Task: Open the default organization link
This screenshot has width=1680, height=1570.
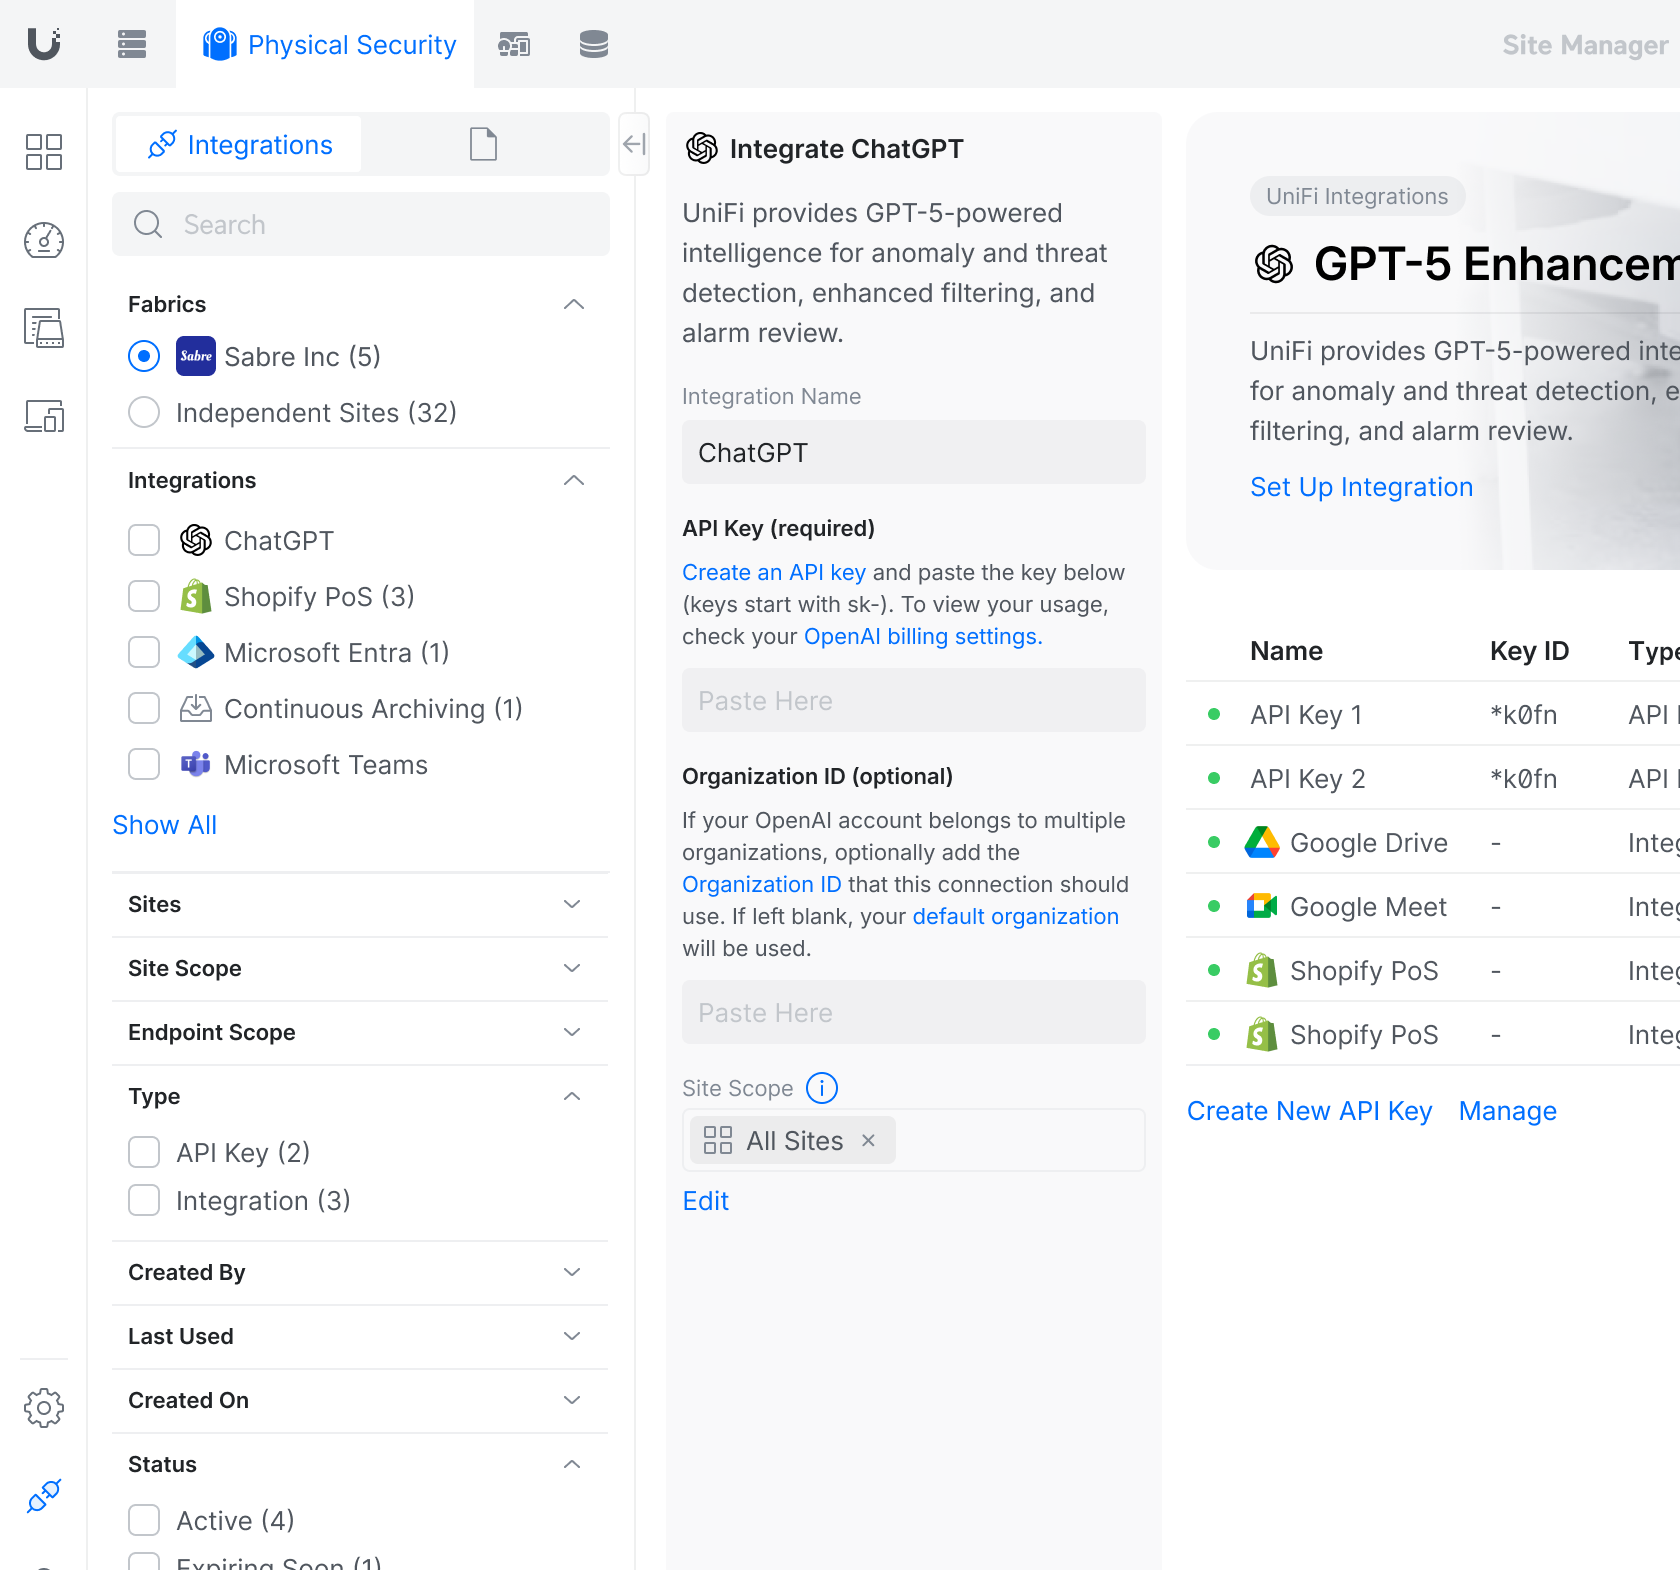Action: click(x=1015, y=916)
